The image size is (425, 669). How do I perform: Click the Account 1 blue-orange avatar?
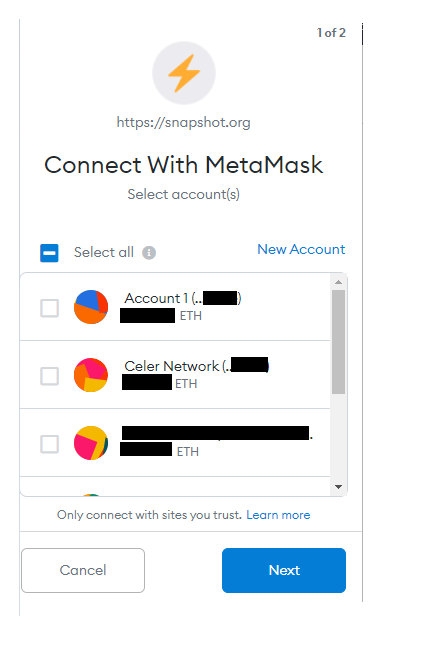pyautogui.click(x=91, y=307)
